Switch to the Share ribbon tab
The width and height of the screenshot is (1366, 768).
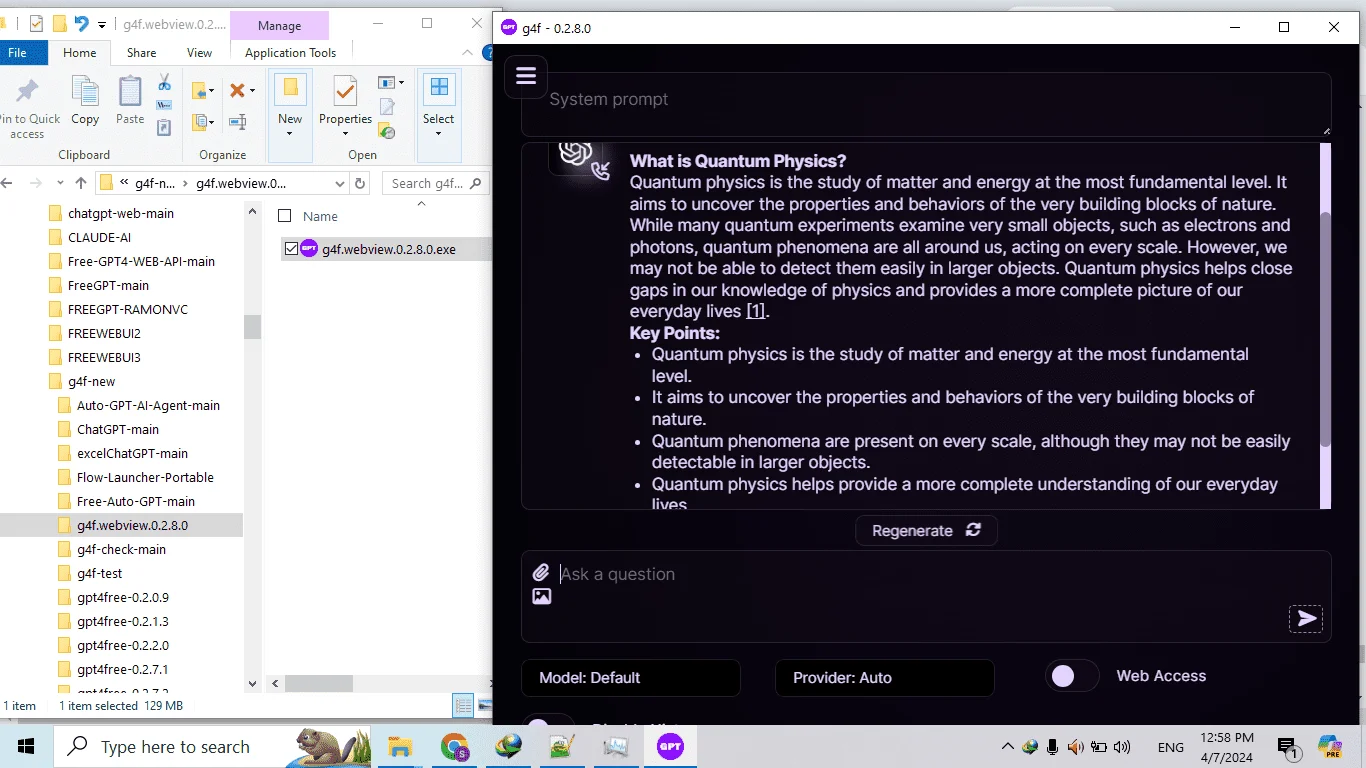tap(141, 53)
